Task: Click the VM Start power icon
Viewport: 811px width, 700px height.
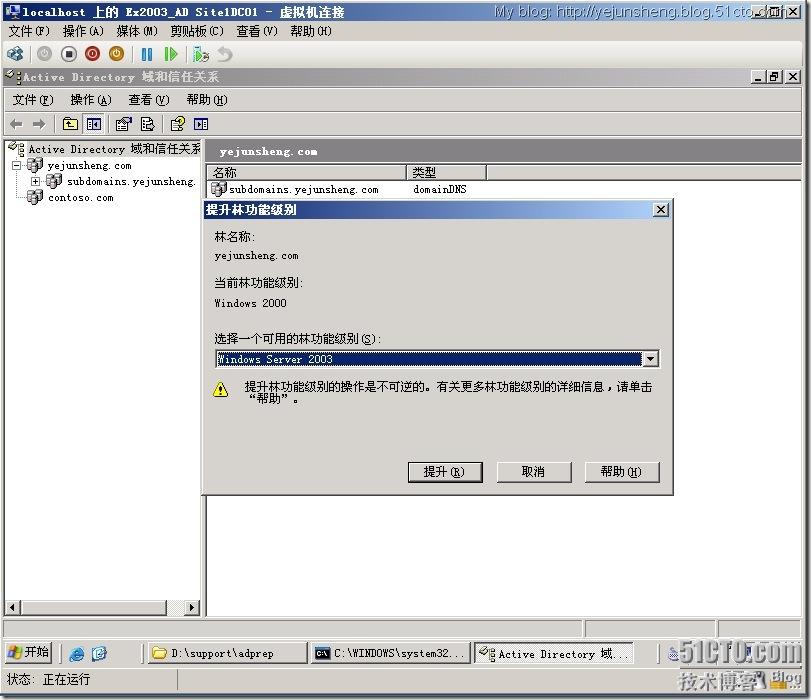Action: coord(44,54)
